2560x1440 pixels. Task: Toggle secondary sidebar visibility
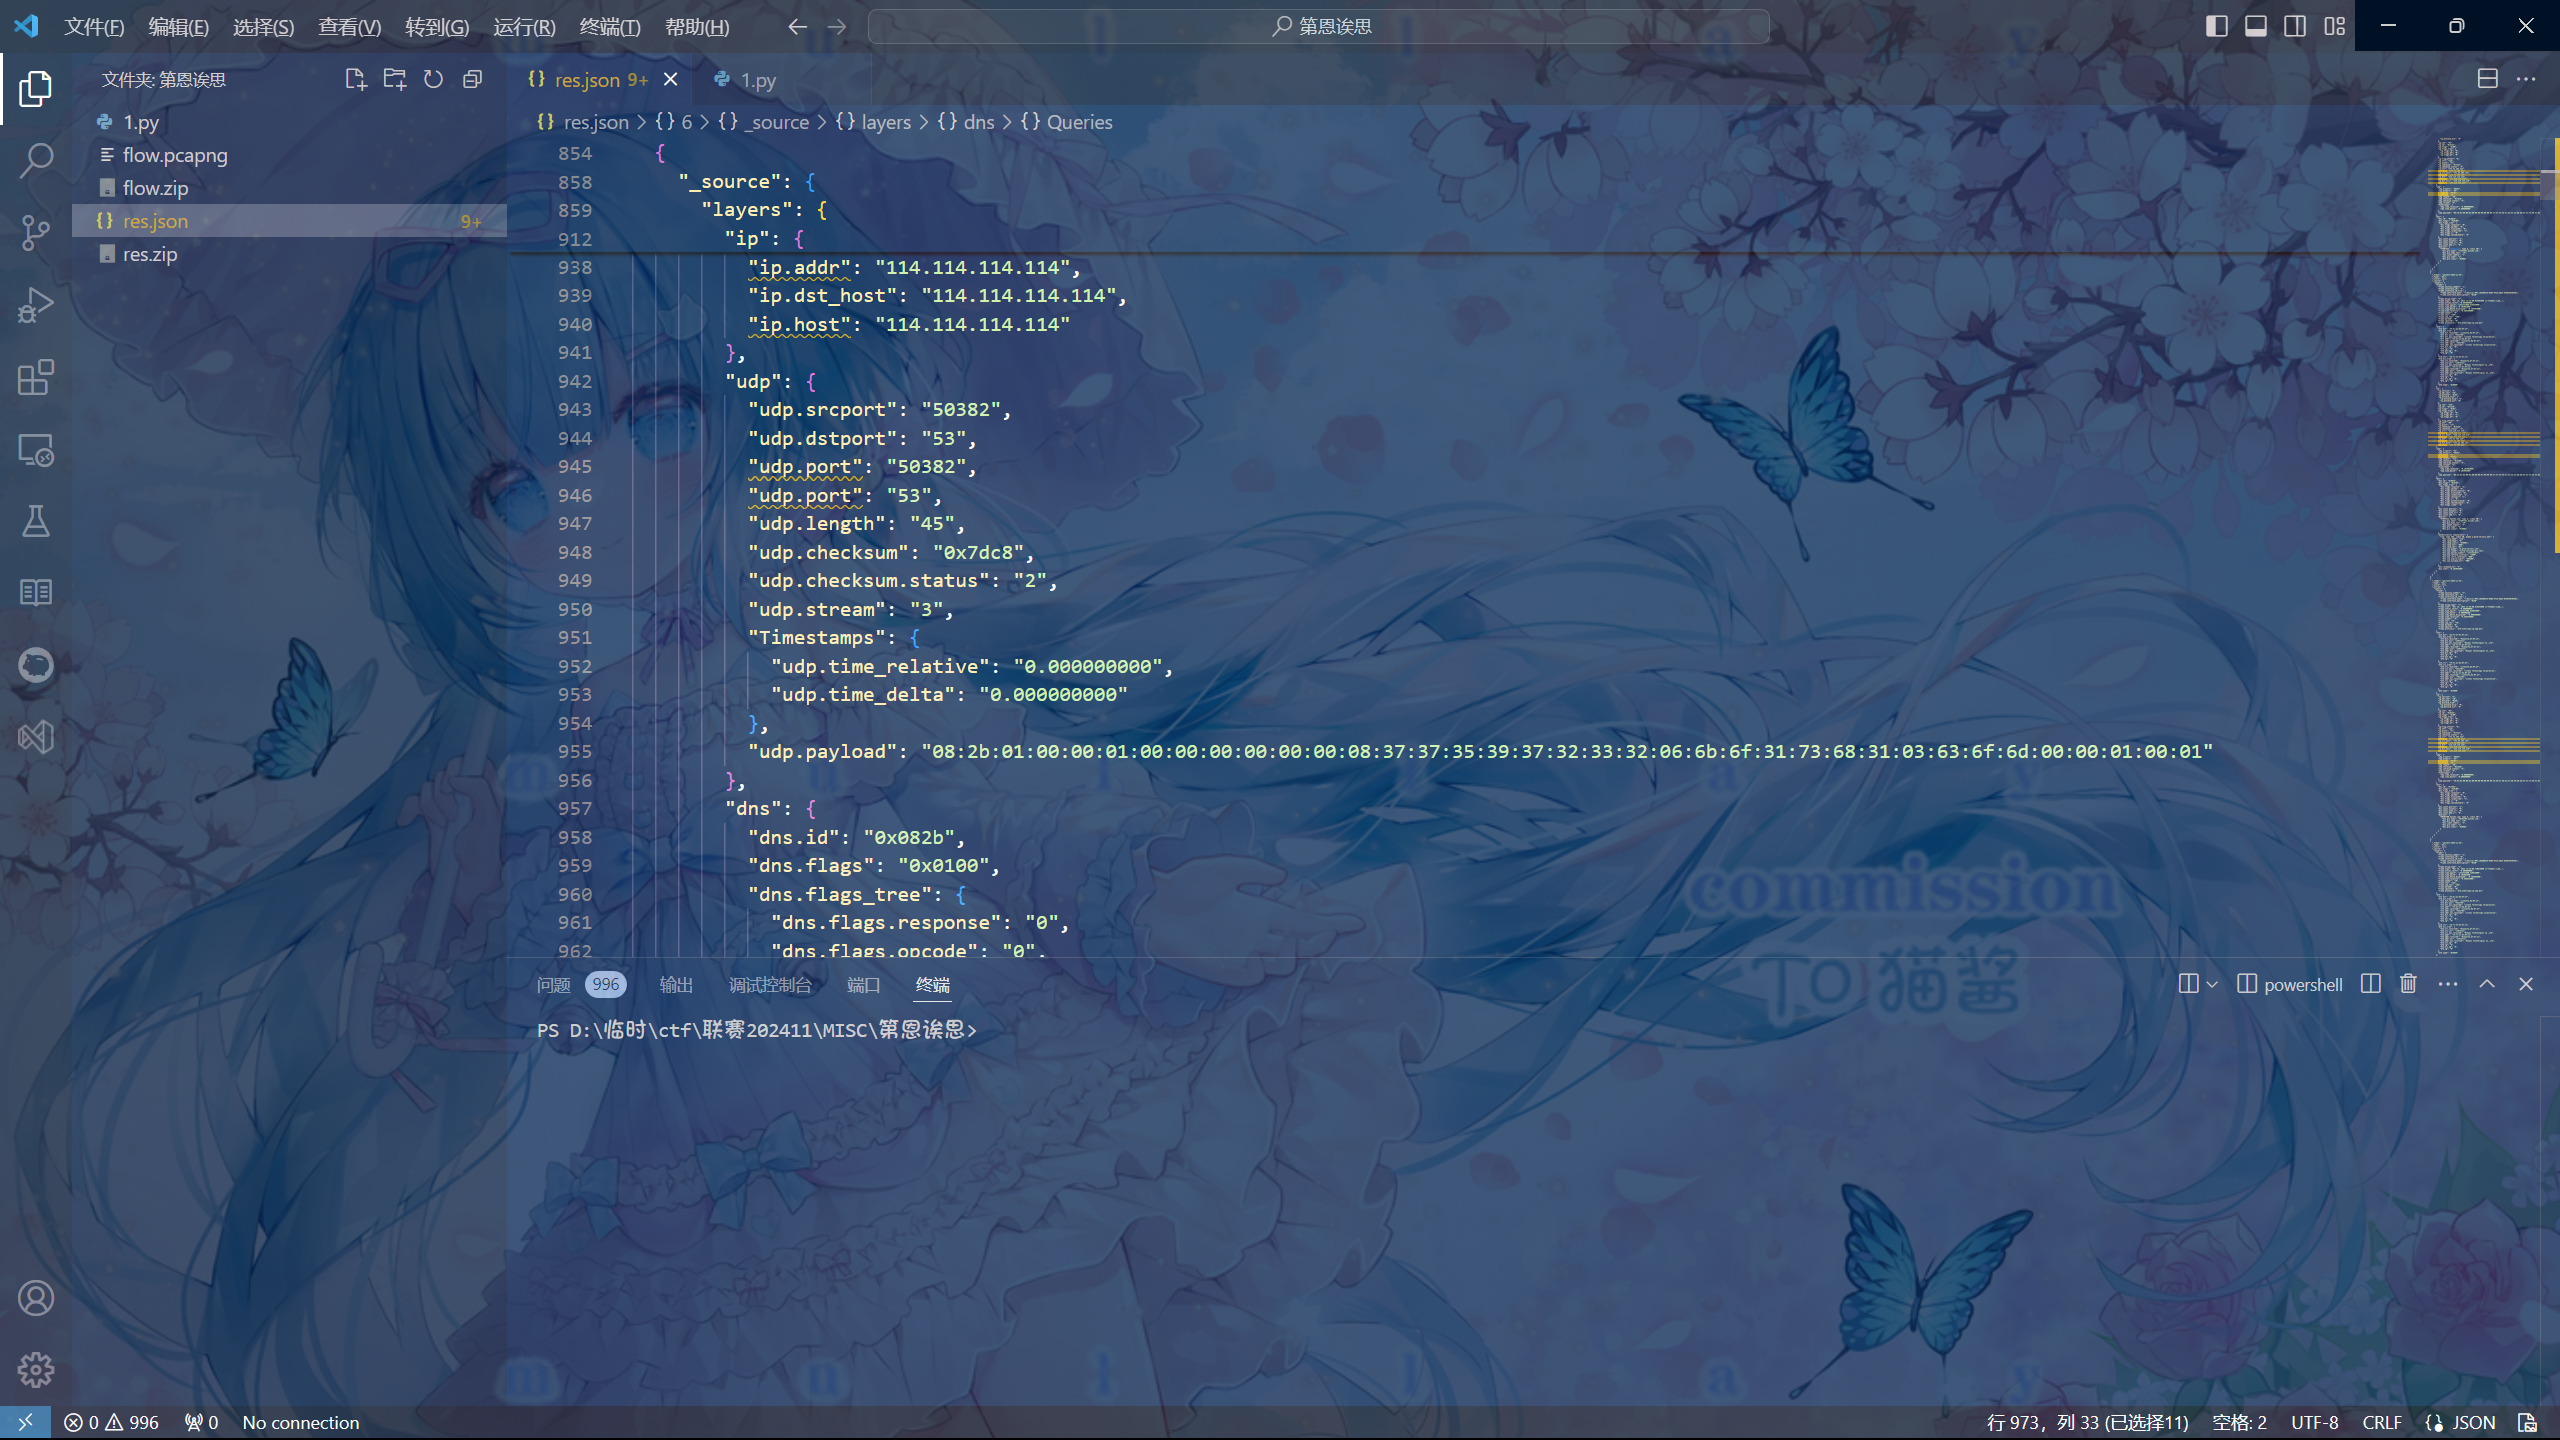2295,26
